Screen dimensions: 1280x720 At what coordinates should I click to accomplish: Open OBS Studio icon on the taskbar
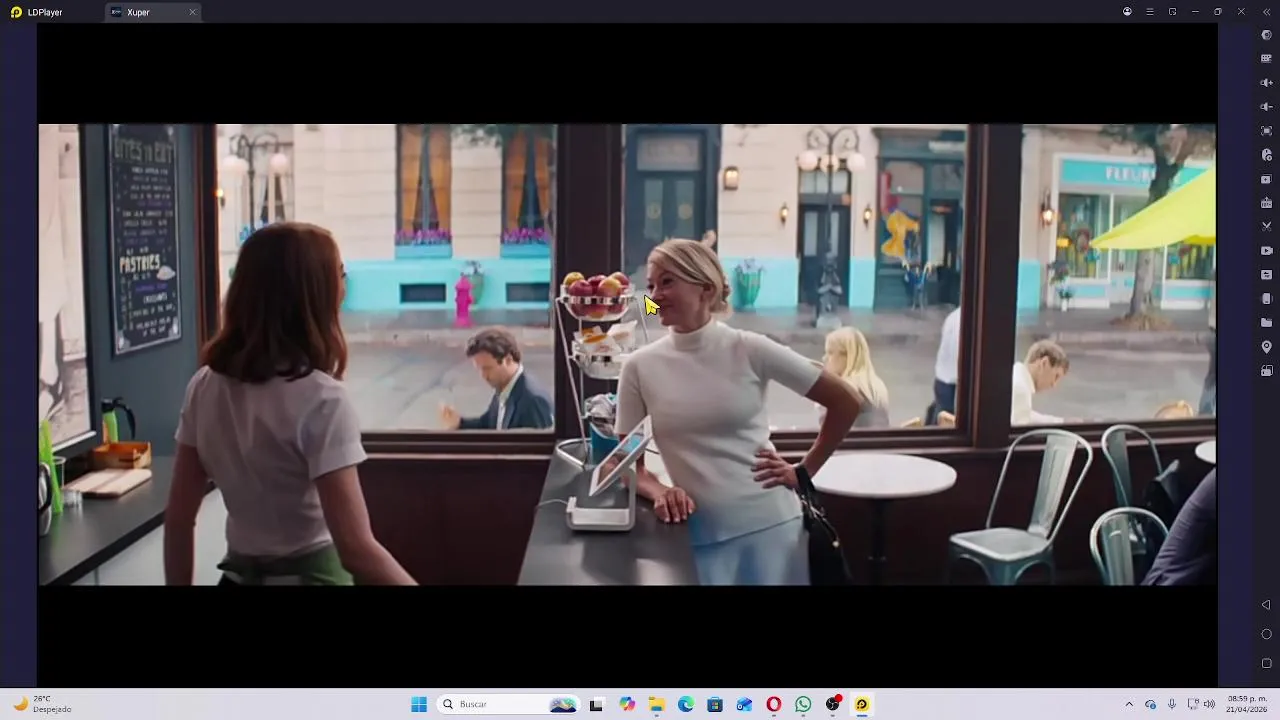point(833,704)
